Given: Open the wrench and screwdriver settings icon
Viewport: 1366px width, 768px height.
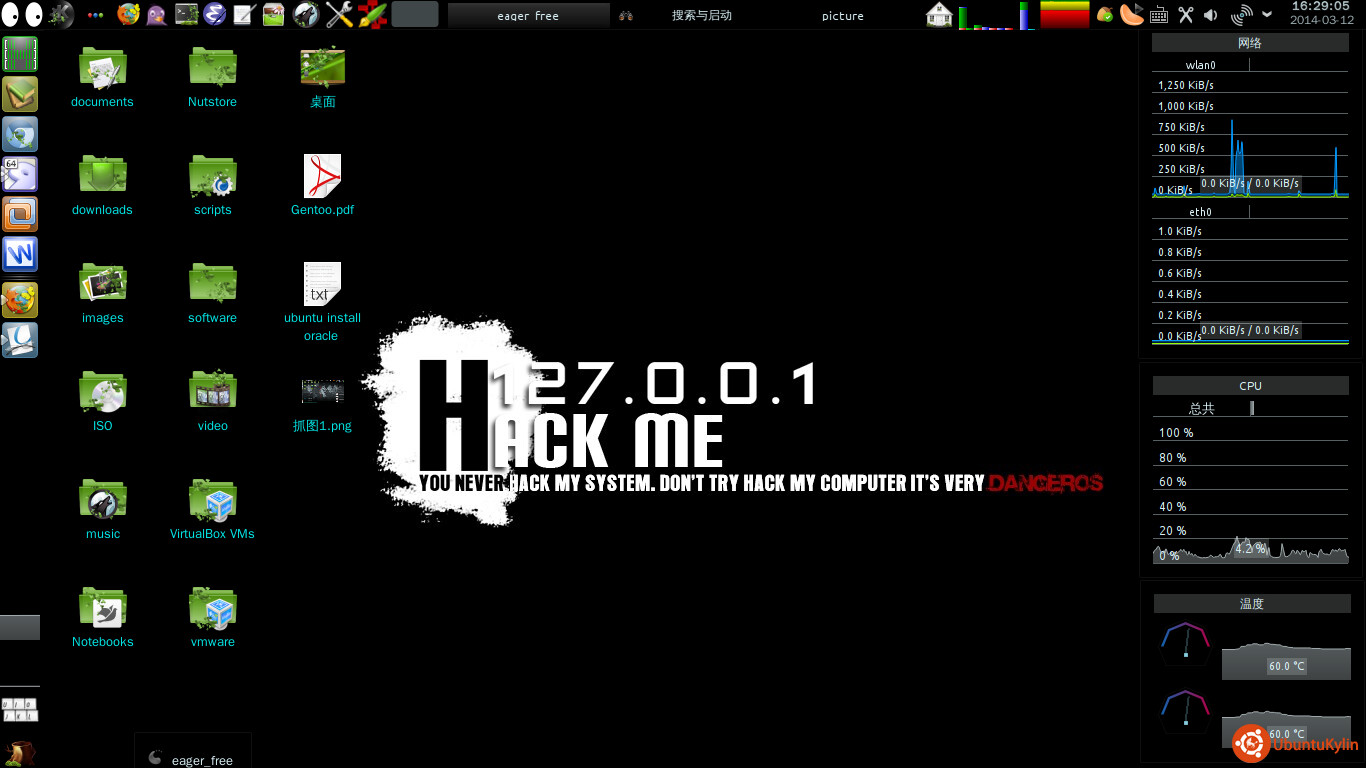Looking at the screenshot, I should coord(339,14).
